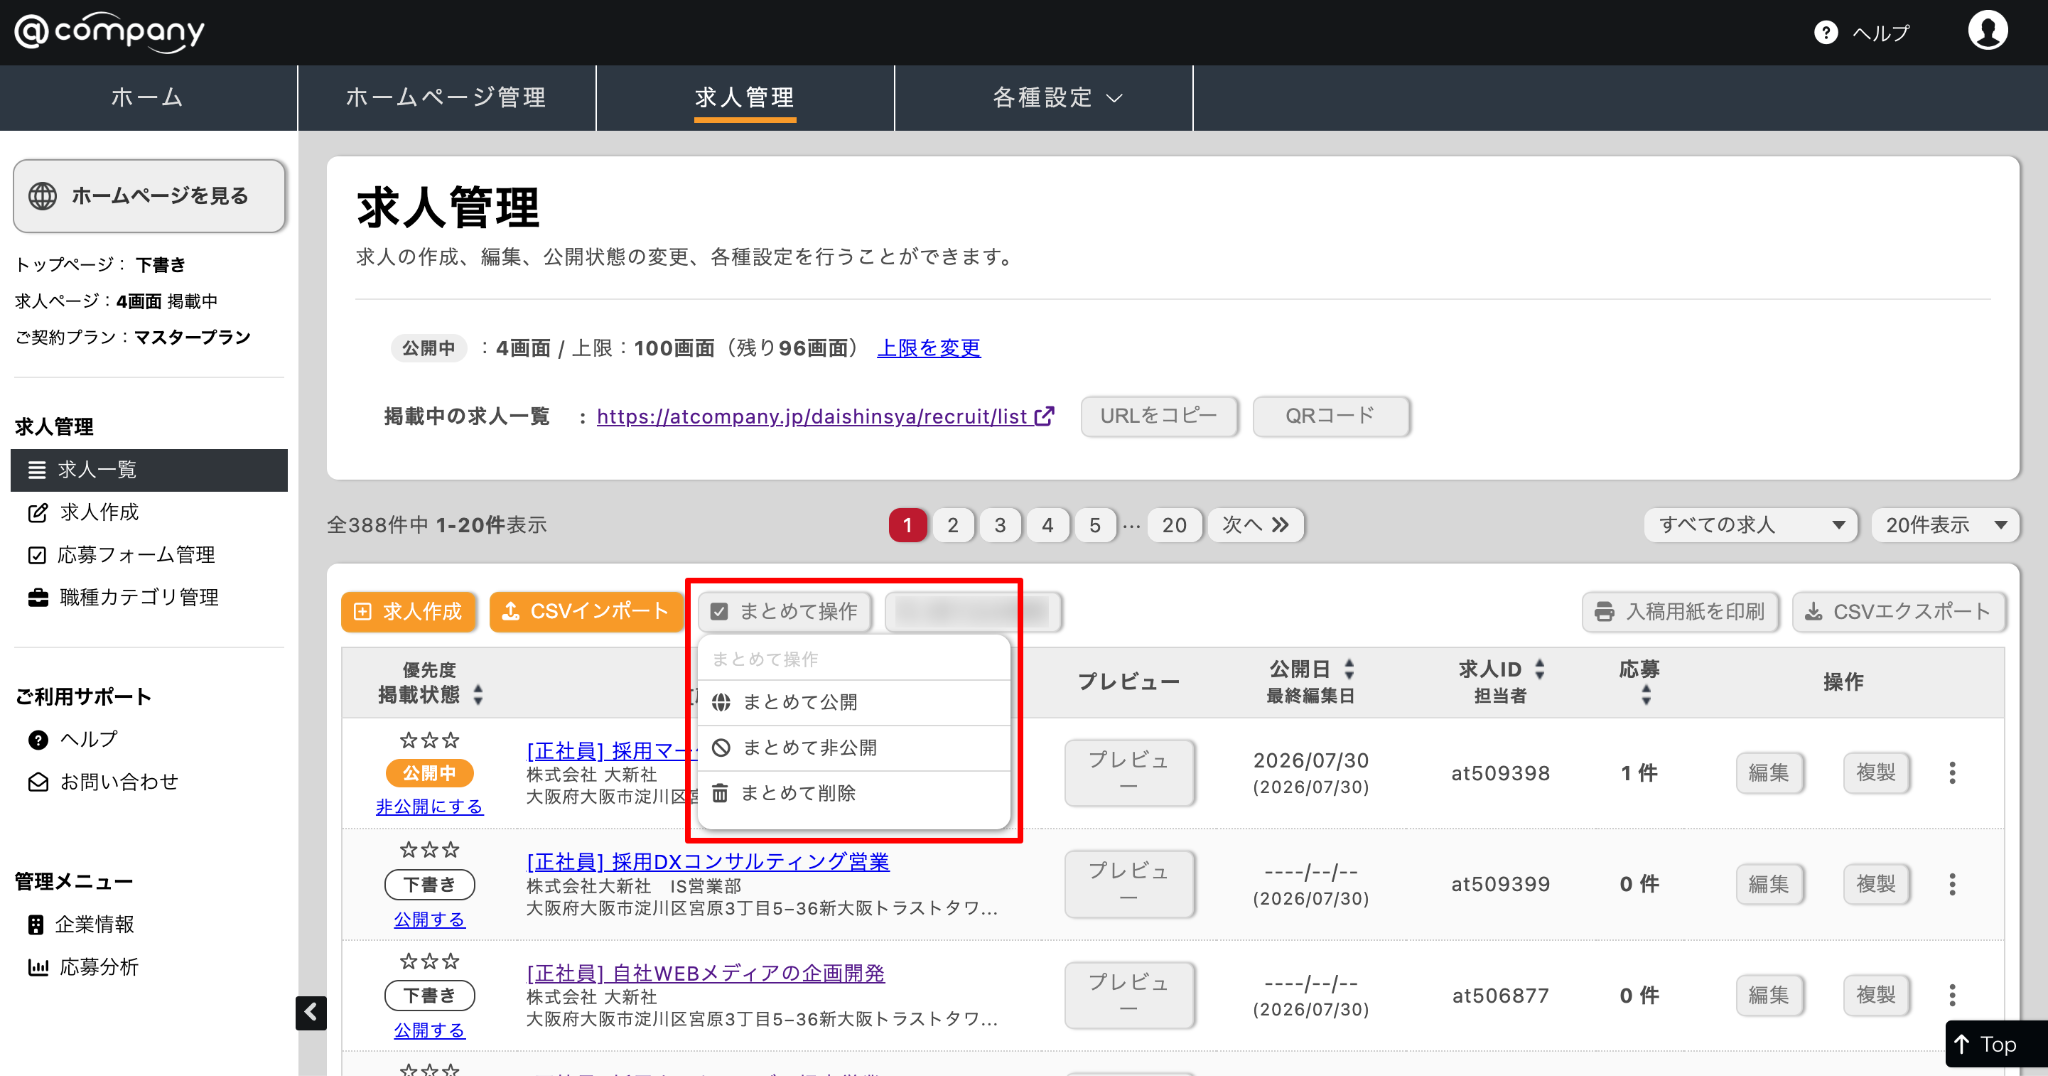Click the Top scroll-to-top button
This screenshot has height=1076, width=2048.
pyautogui.click(x=1997, y=1044)
